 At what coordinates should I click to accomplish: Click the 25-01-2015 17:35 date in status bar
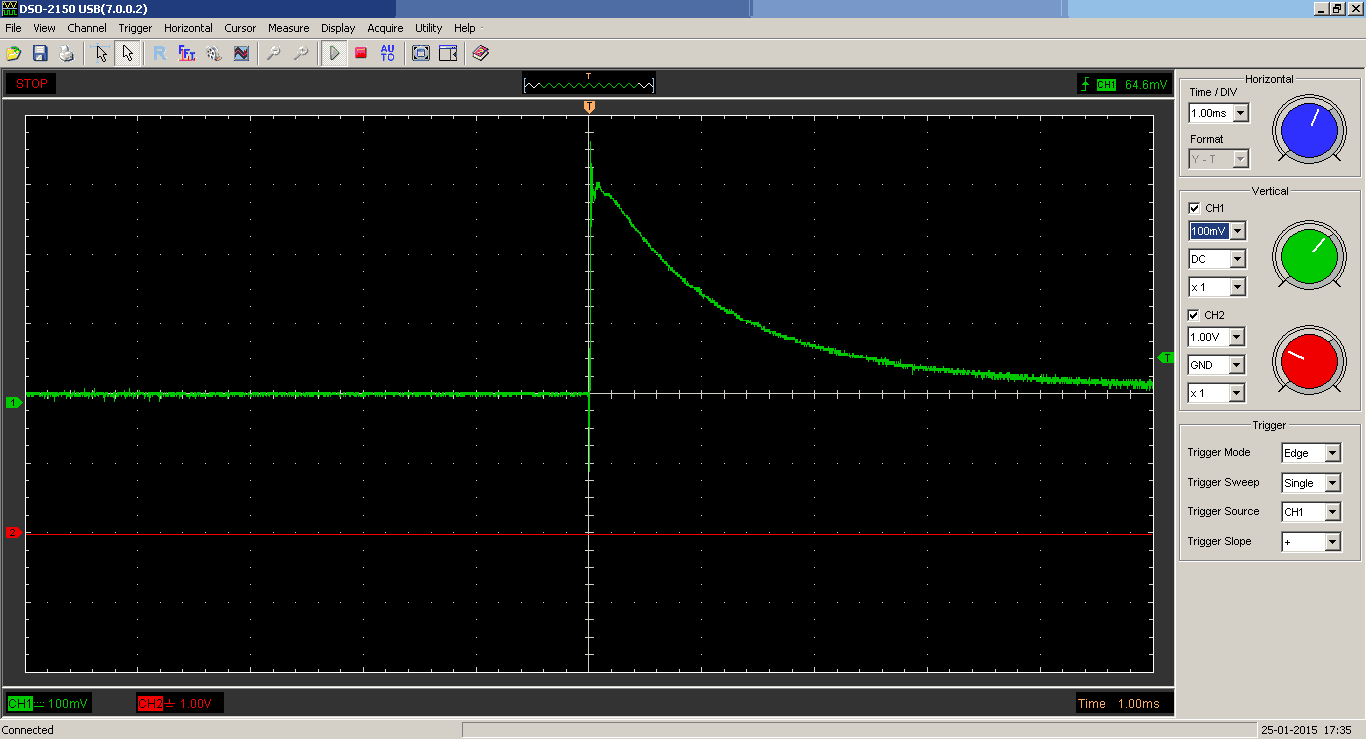click(x=1306, y=730)
